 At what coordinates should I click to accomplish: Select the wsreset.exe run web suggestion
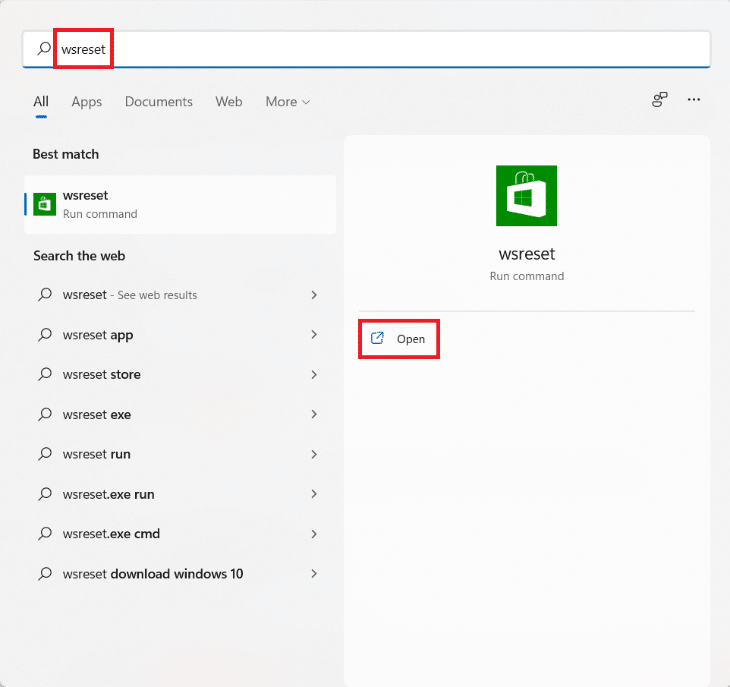click(108, 494)
